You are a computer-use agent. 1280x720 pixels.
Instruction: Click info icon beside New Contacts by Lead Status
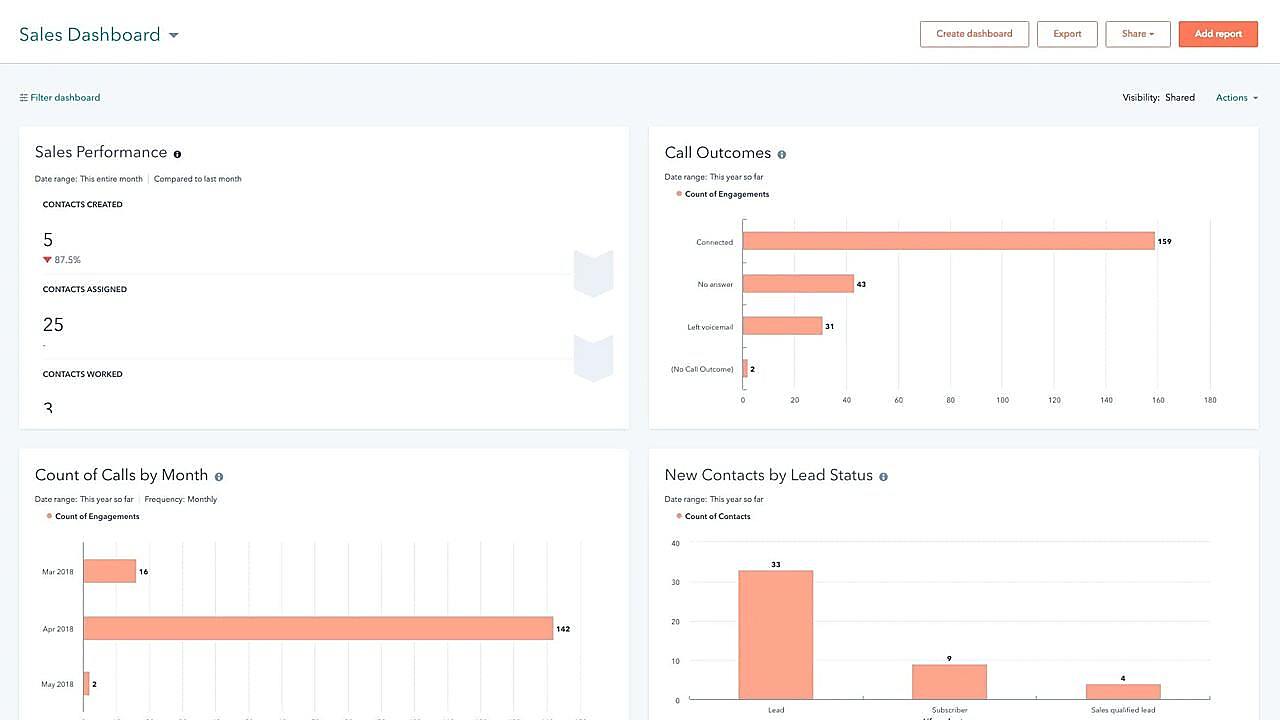tap(883, 477)
